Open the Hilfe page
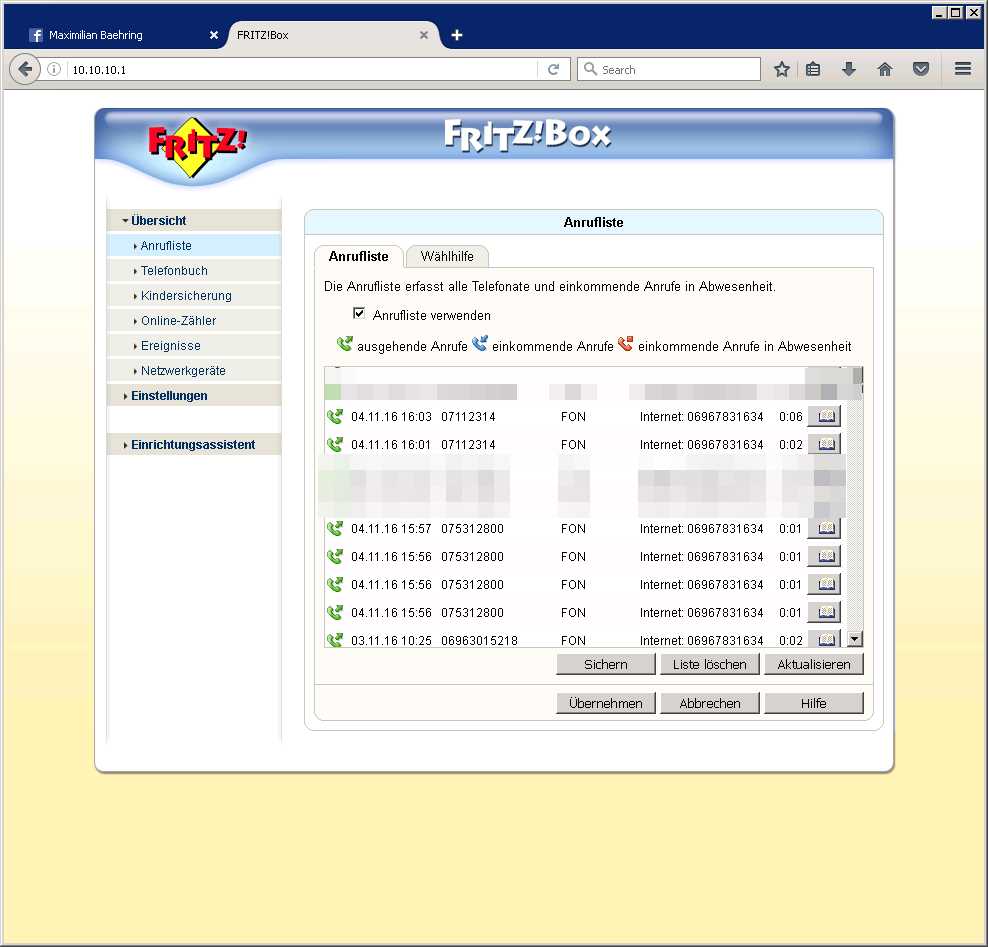This screenshot has width=988, height=947. click(x=813, y=703)
